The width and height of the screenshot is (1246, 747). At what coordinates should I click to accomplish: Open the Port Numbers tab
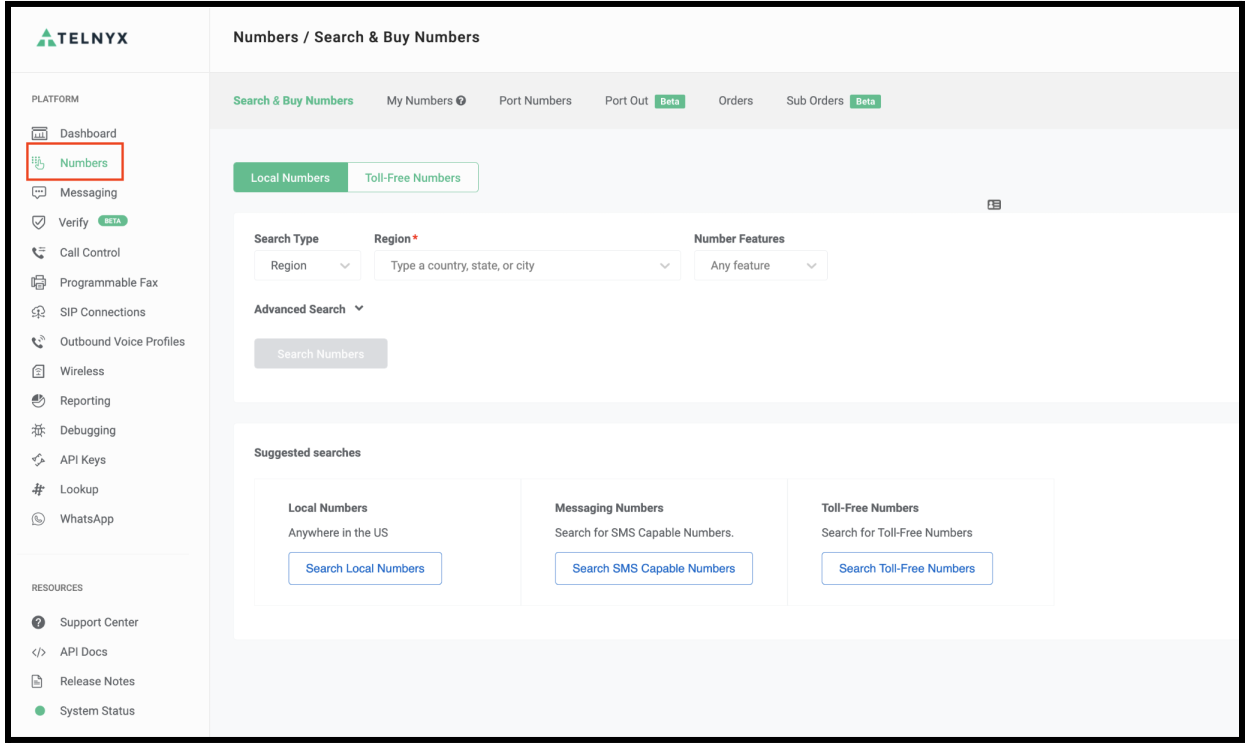click(x=535, y=101)
